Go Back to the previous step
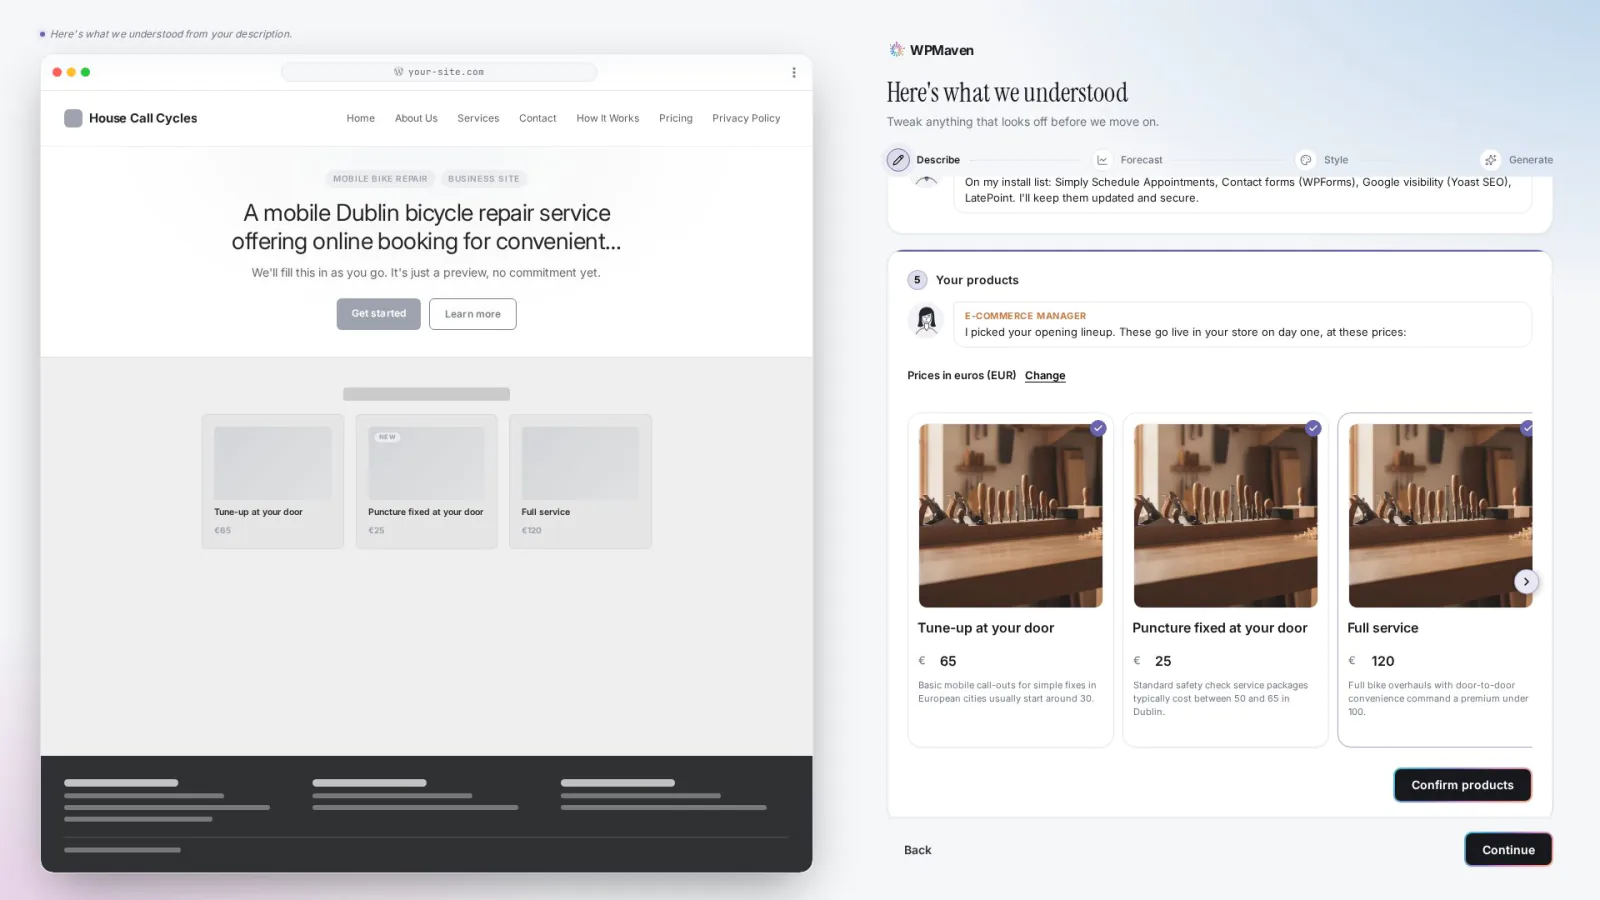Image resolution: width=1600 pixels, height=900 pixels. 917,850
